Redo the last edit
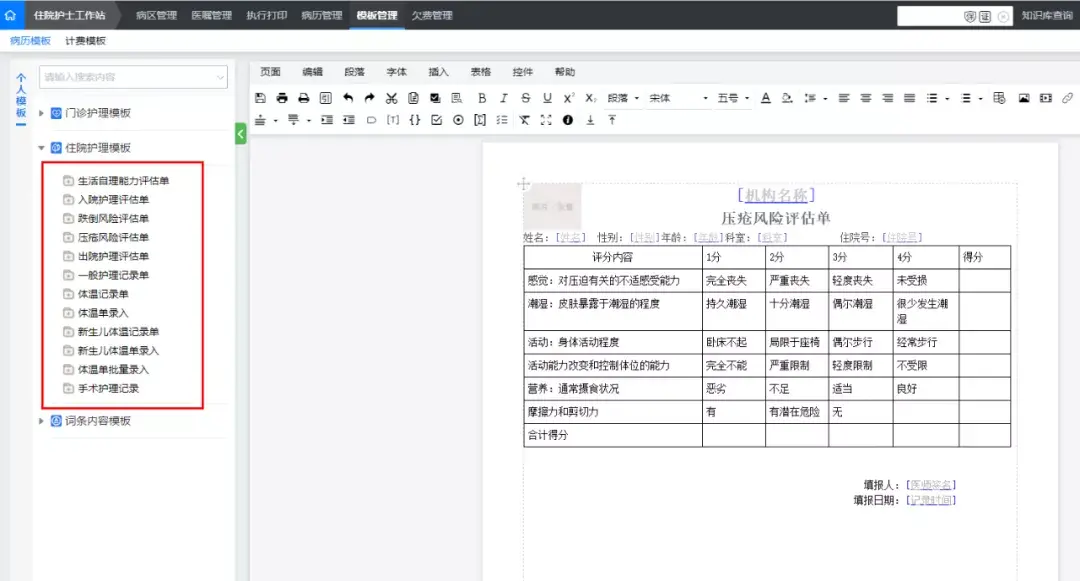The image size is (1080, 581). pos(370,98)
